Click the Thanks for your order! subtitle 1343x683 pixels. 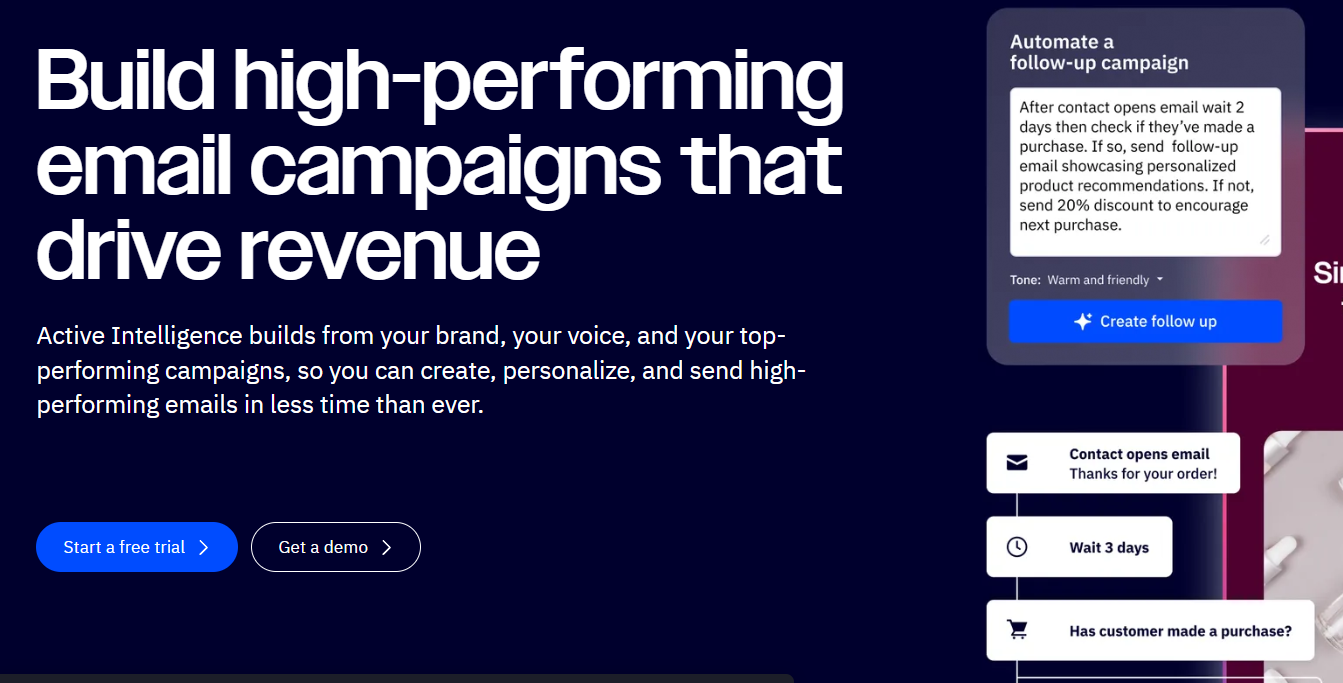[x=1143, y=474]
